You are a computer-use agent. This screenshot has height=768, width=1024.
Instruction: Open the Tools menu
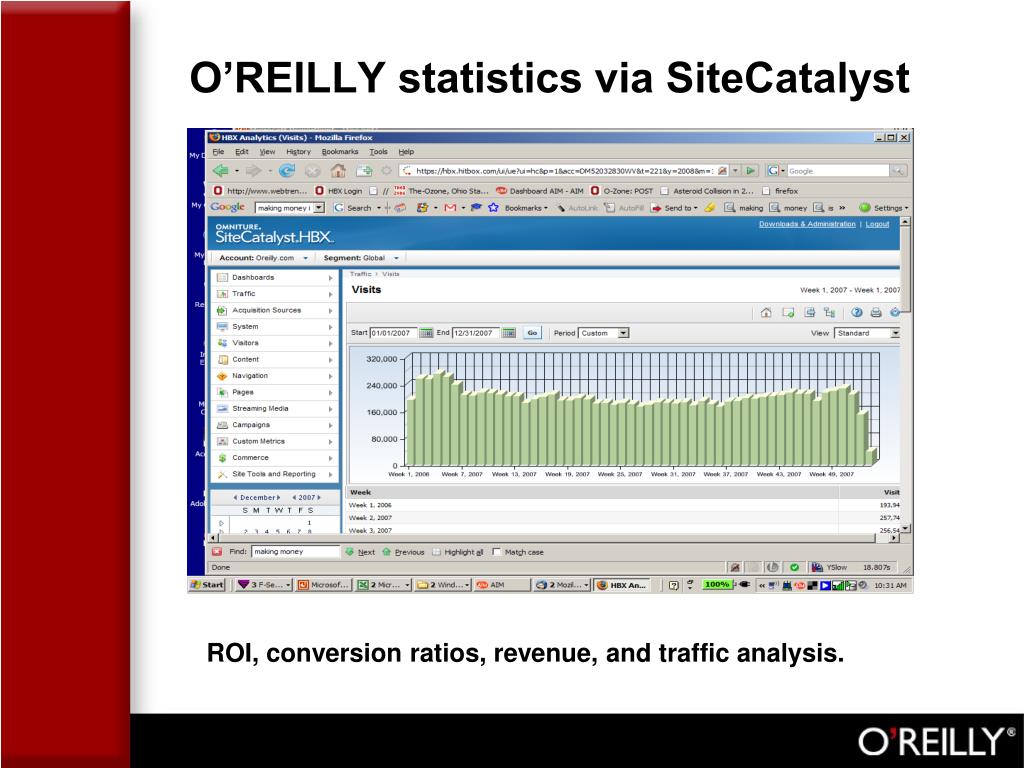pos(378,152)
